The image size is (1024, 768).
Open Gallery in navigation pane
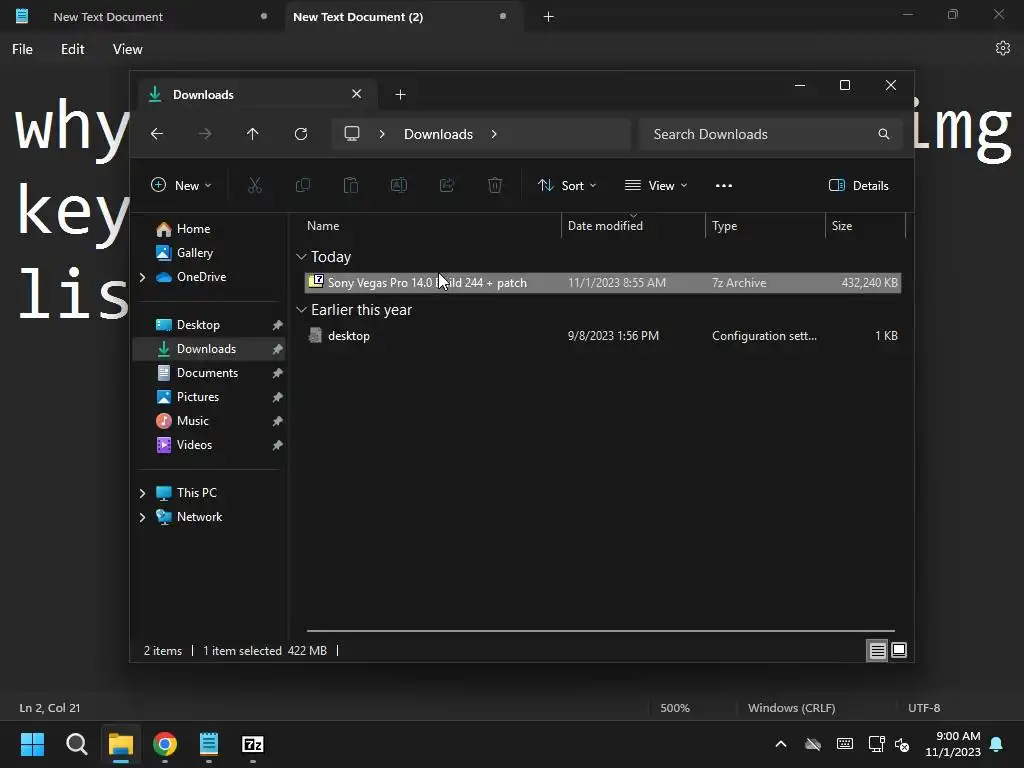point(195,253)
